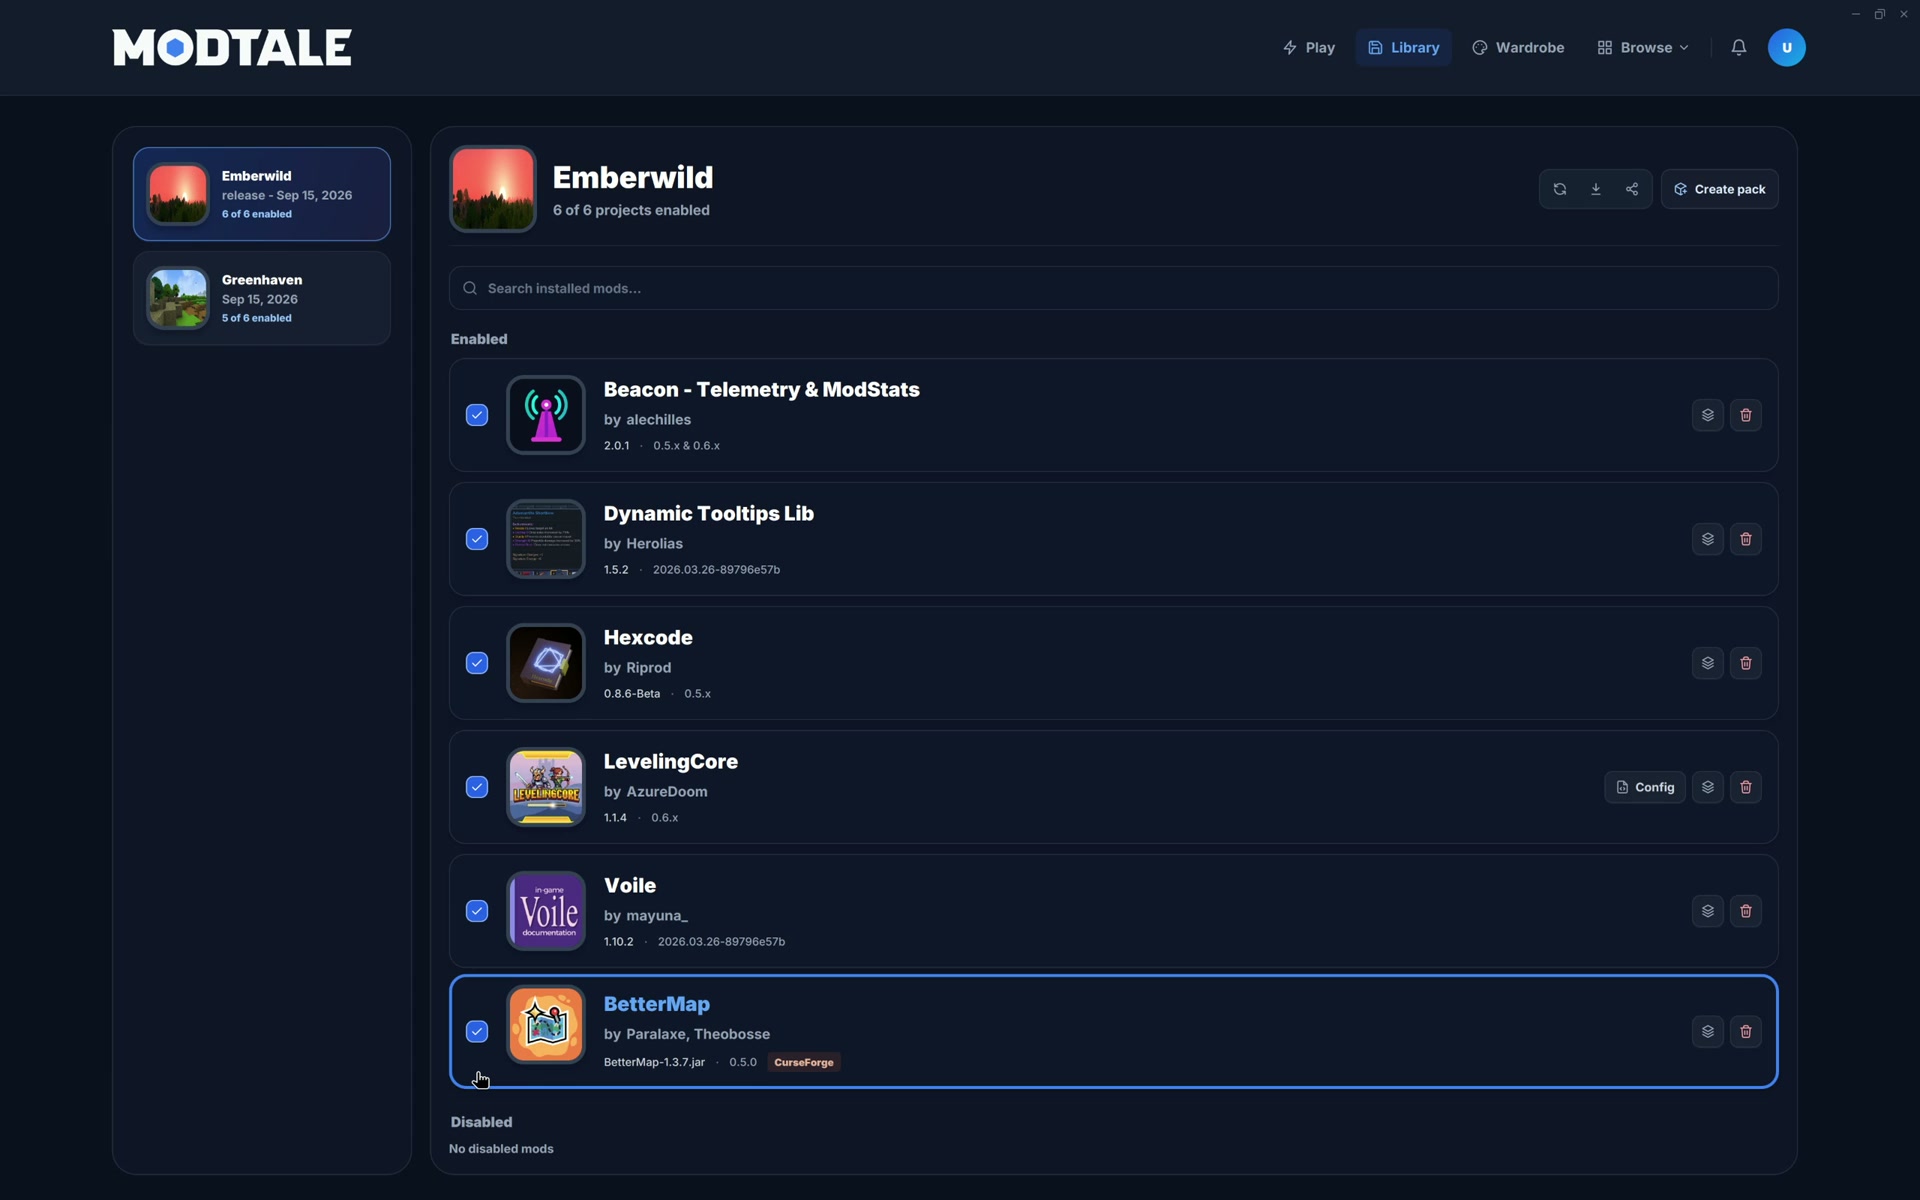
Task: Click author name Herolias
Action: click(654, 544)
